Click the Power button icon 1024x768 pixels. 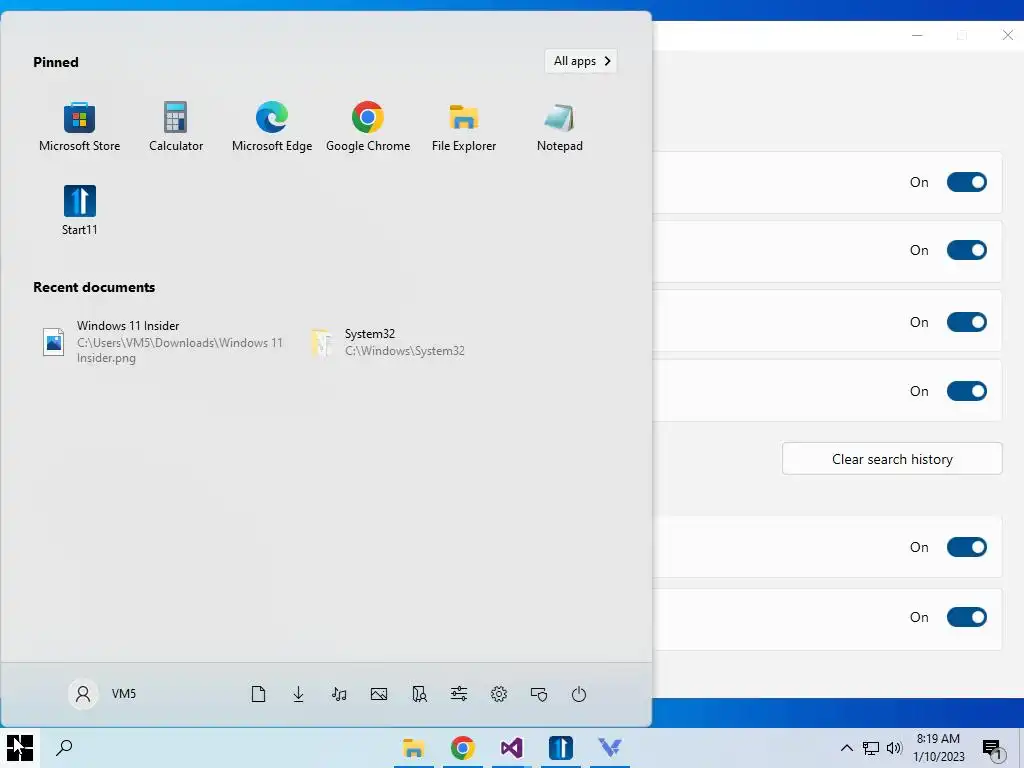pos(579,694)
